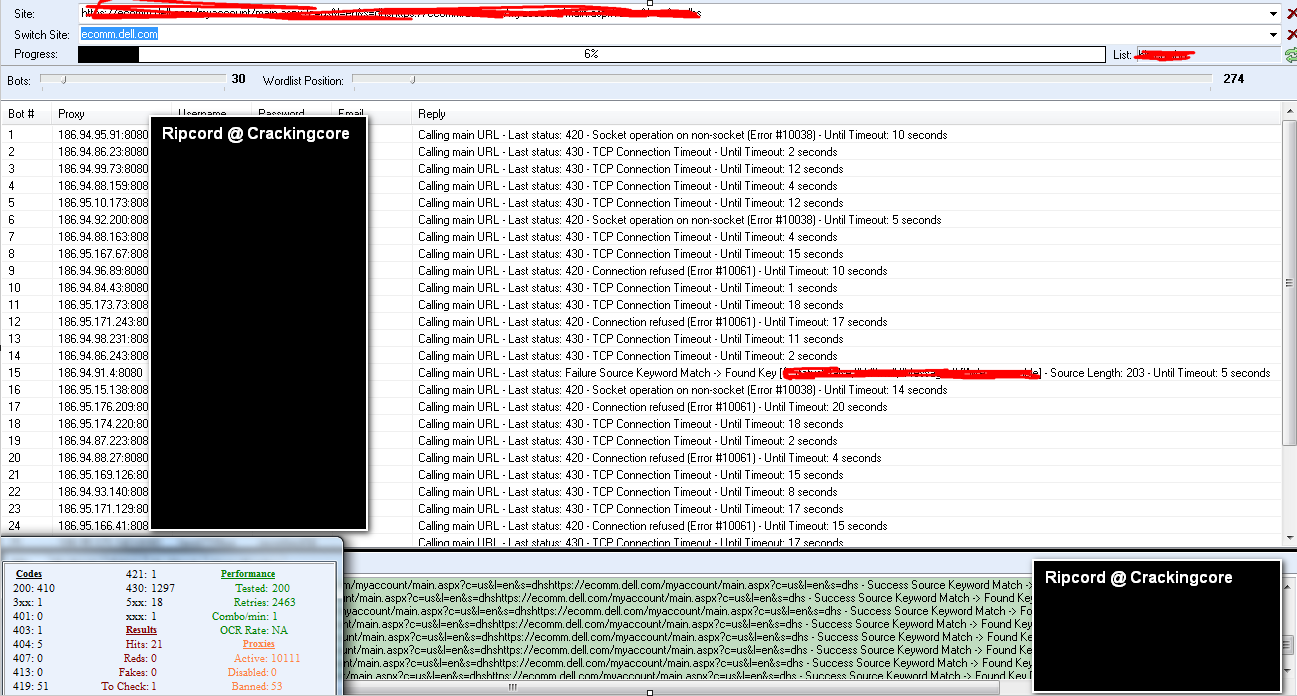Click the first hit line in the green log
Screen dimensions: 1297x696
tap(688, 585)
